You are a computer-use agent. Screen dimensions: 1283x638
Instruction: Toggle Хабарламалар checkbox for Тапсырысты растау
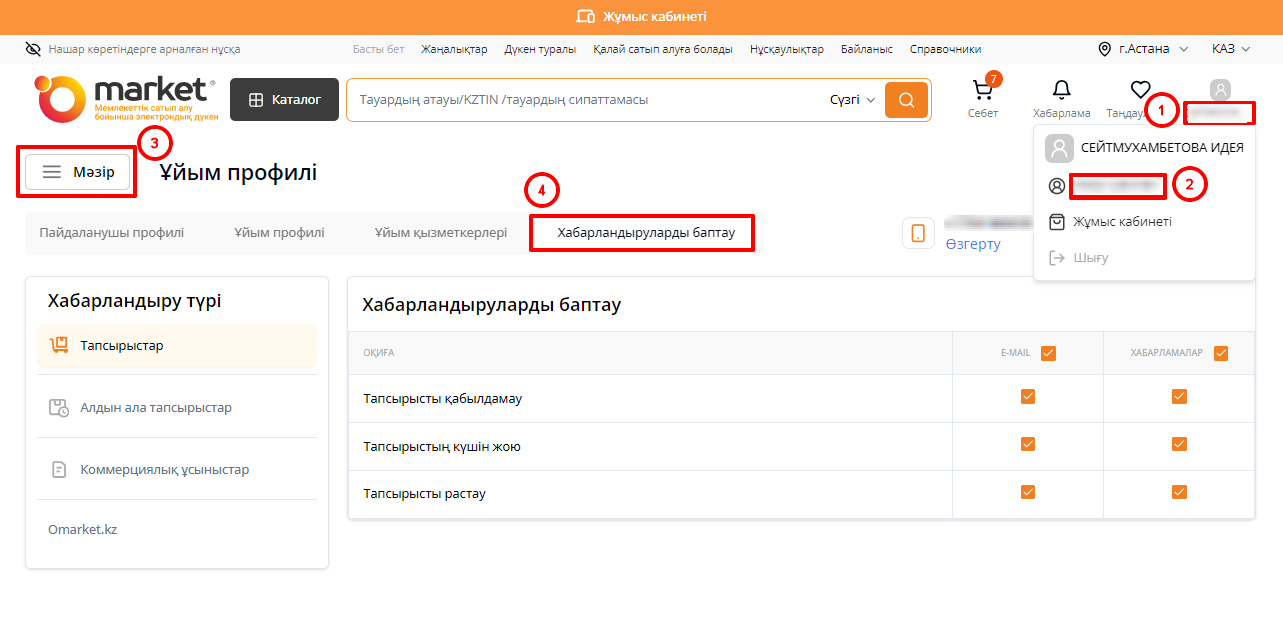[1179, 492]
